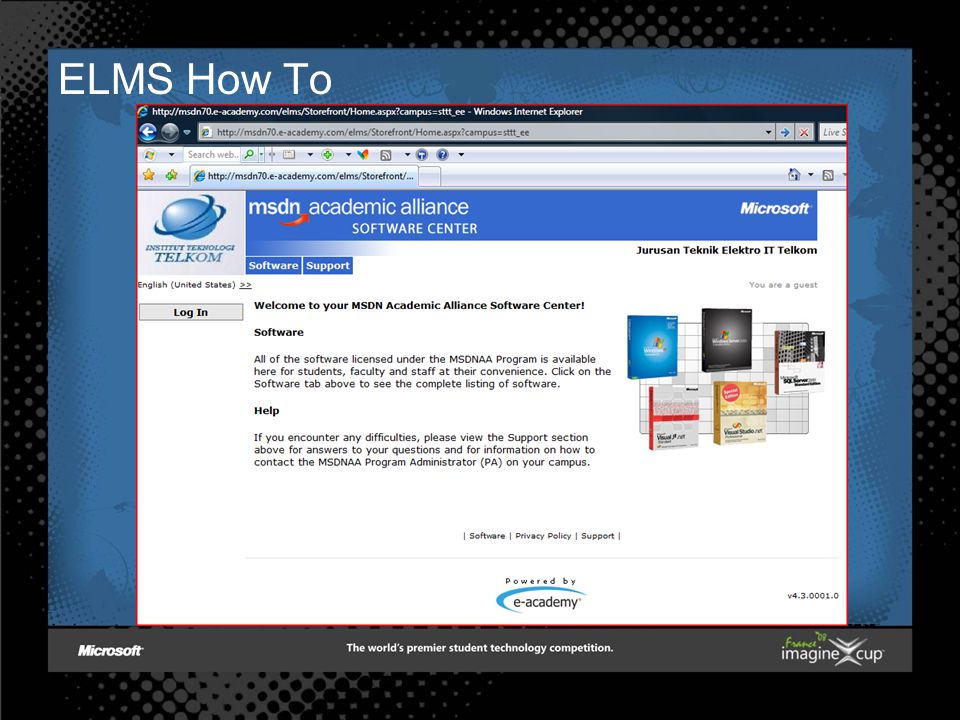Open dropdown beside toolbar RSS feed icon
This screenshot has height=720, width=960.
tap(407, 155)
